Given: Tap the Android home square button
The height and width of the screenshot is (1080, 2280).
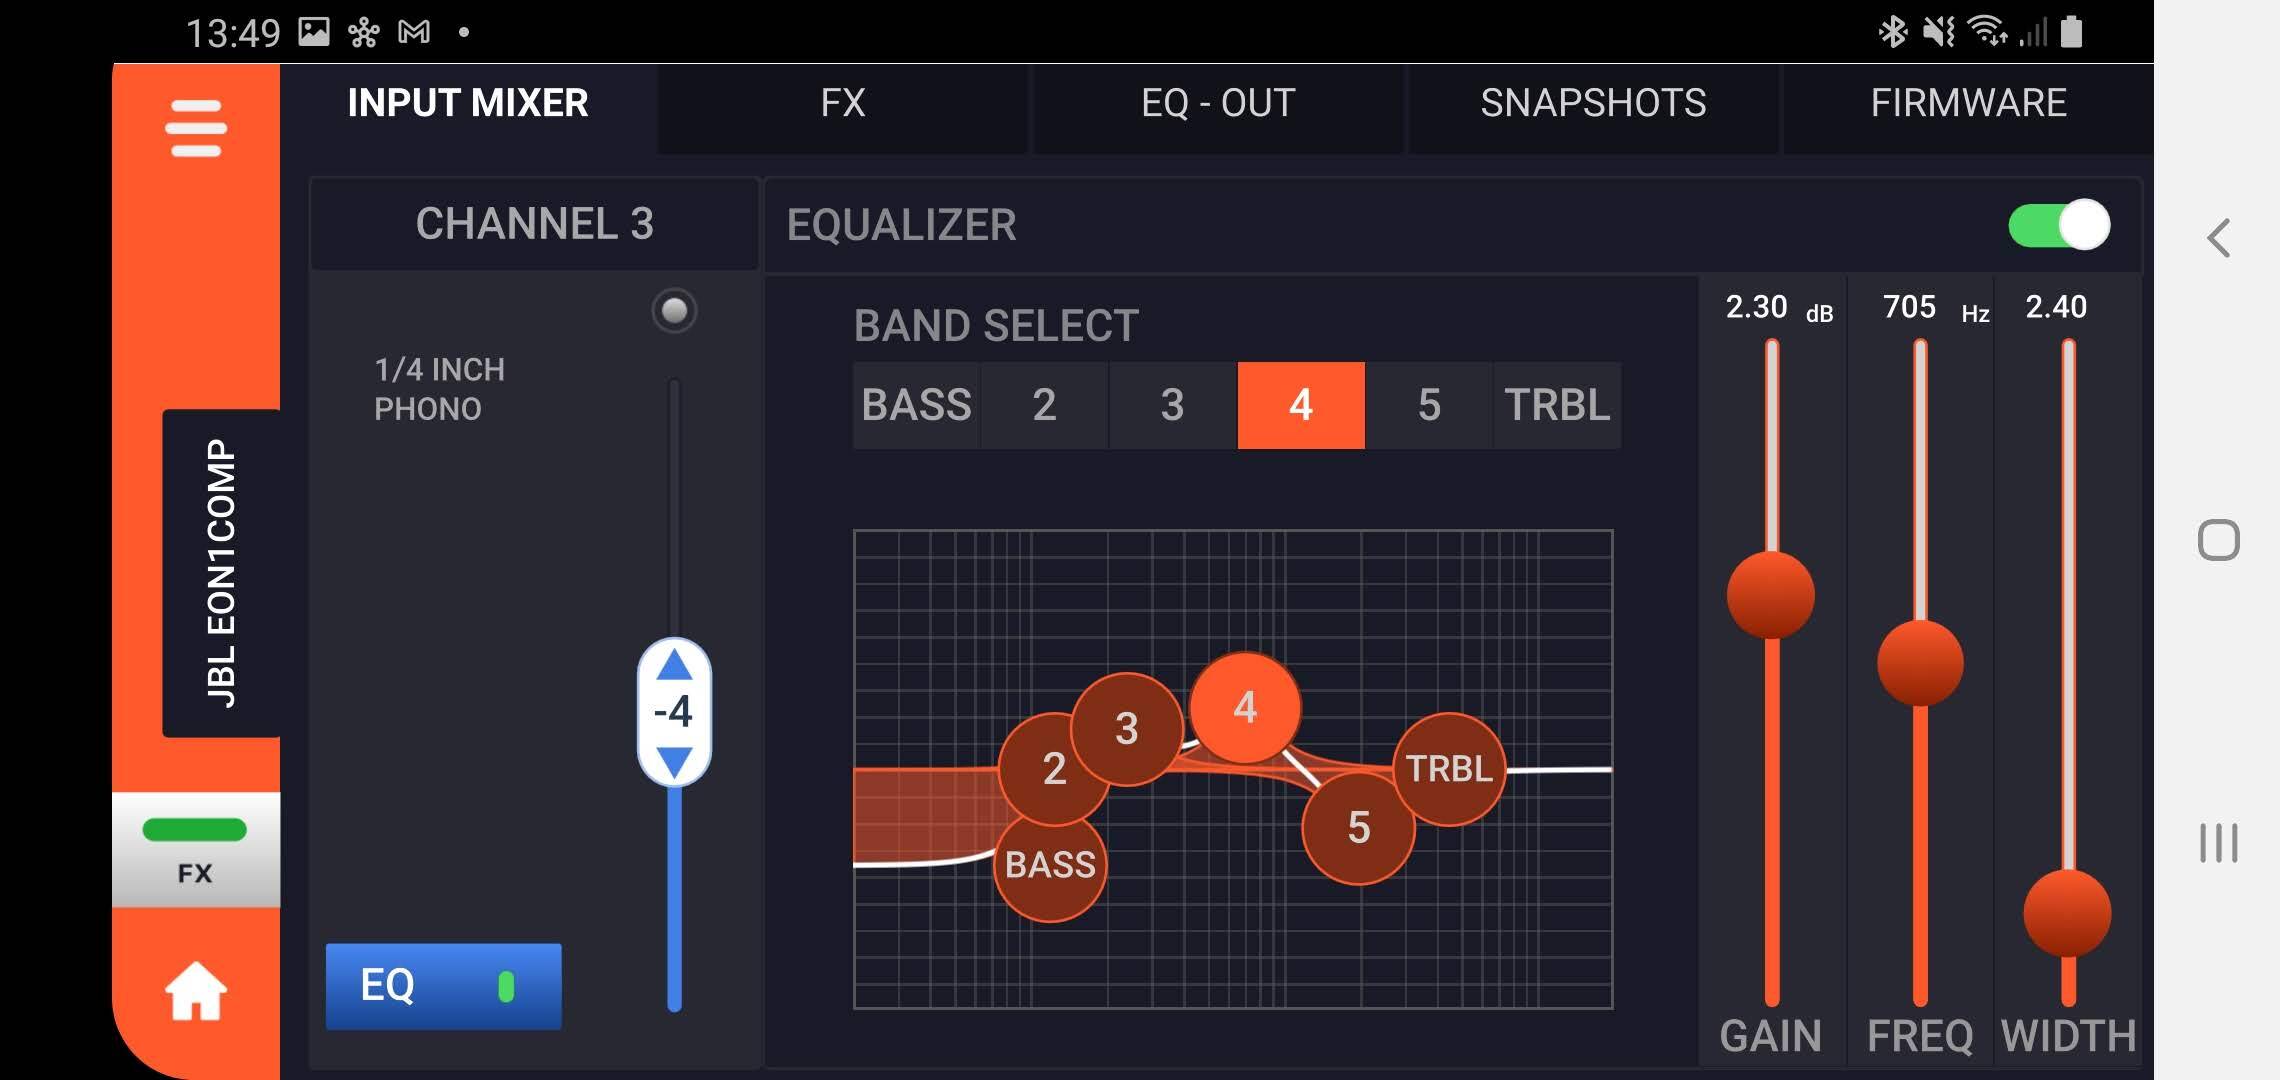Looking at the screenshot, I should [x=2218, y=541].
